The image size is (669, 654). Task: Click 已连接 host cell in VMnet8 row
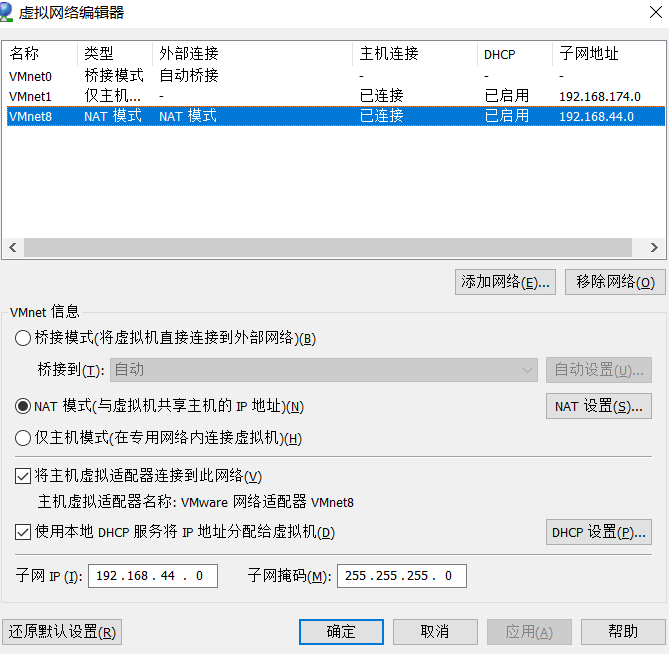pyautogui.click(x=381, y=116)
